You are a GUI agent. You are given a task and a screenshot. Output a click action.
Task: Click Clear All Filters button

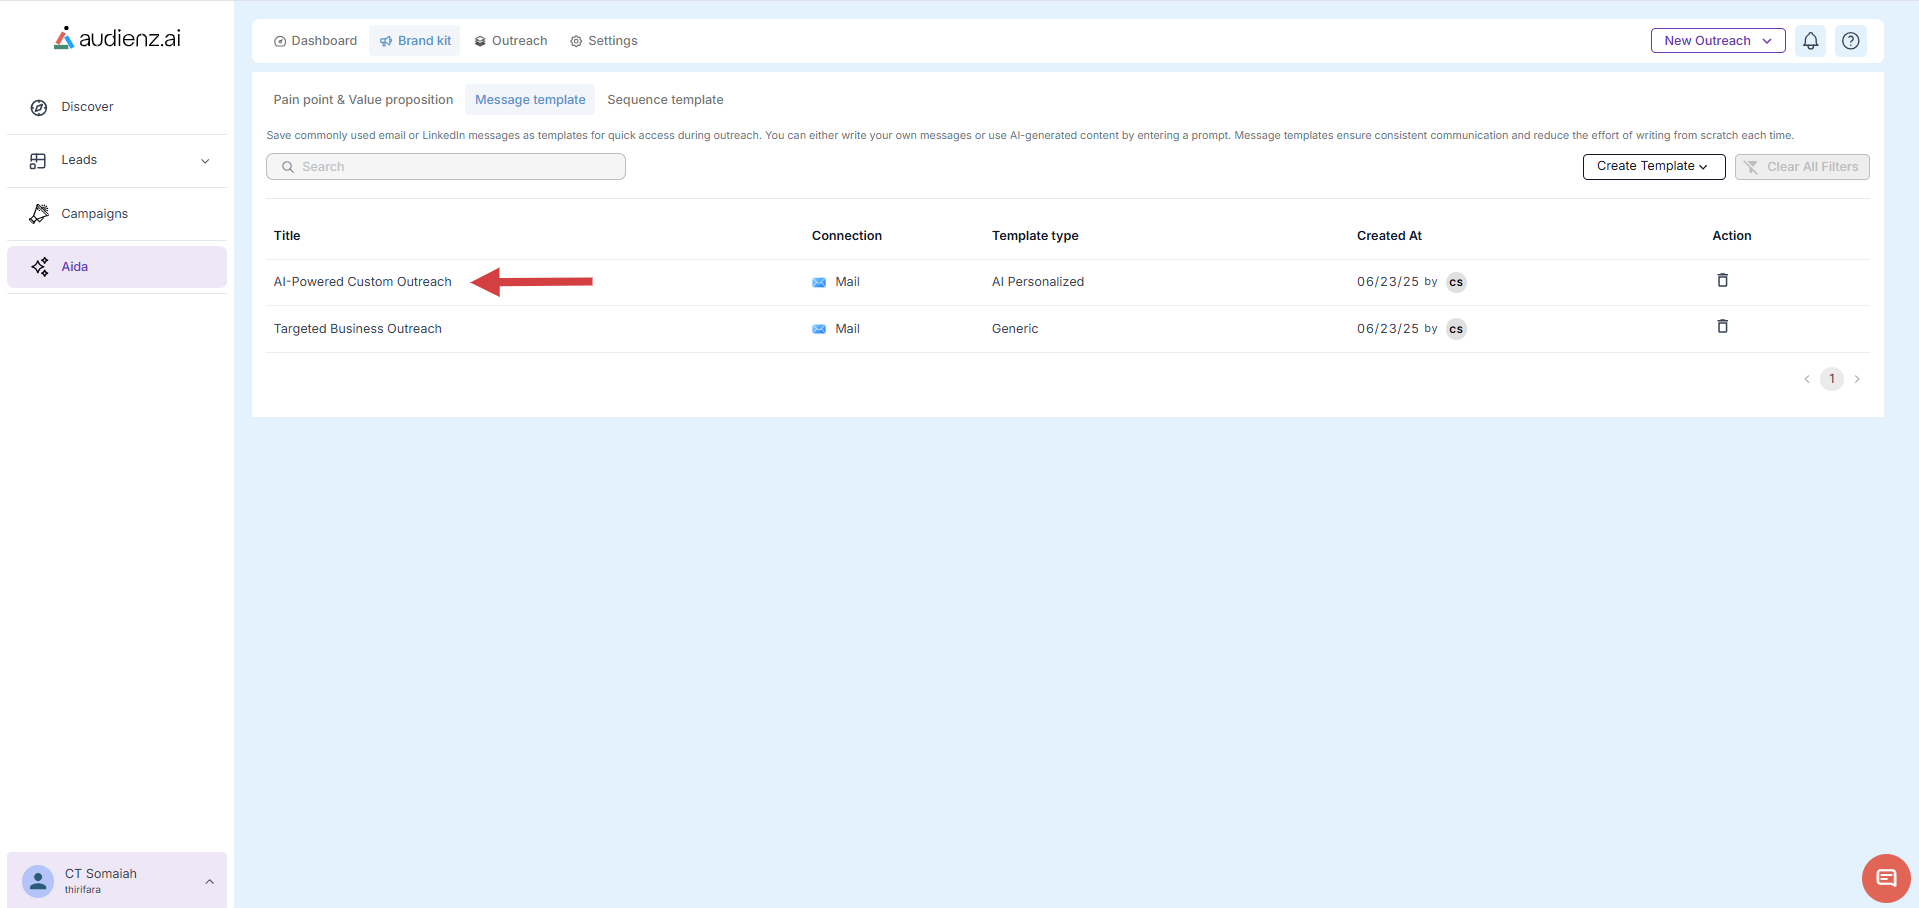[1802, 167]
